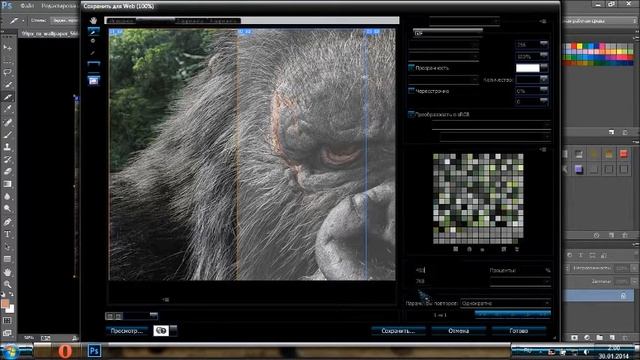The image size is (640, 360).
Task: Open Opera from the taskbar
Action: [65, 351]
